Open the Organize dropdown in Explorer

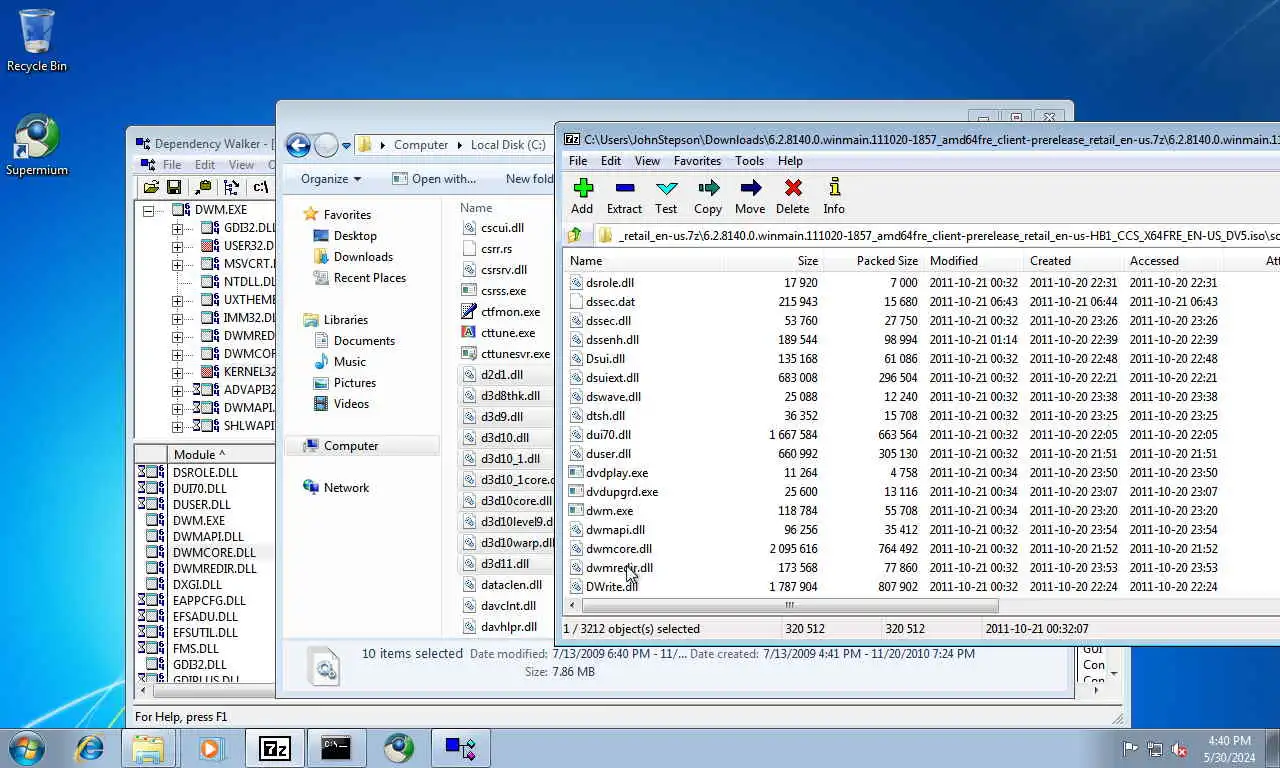(x=330, y=179)
